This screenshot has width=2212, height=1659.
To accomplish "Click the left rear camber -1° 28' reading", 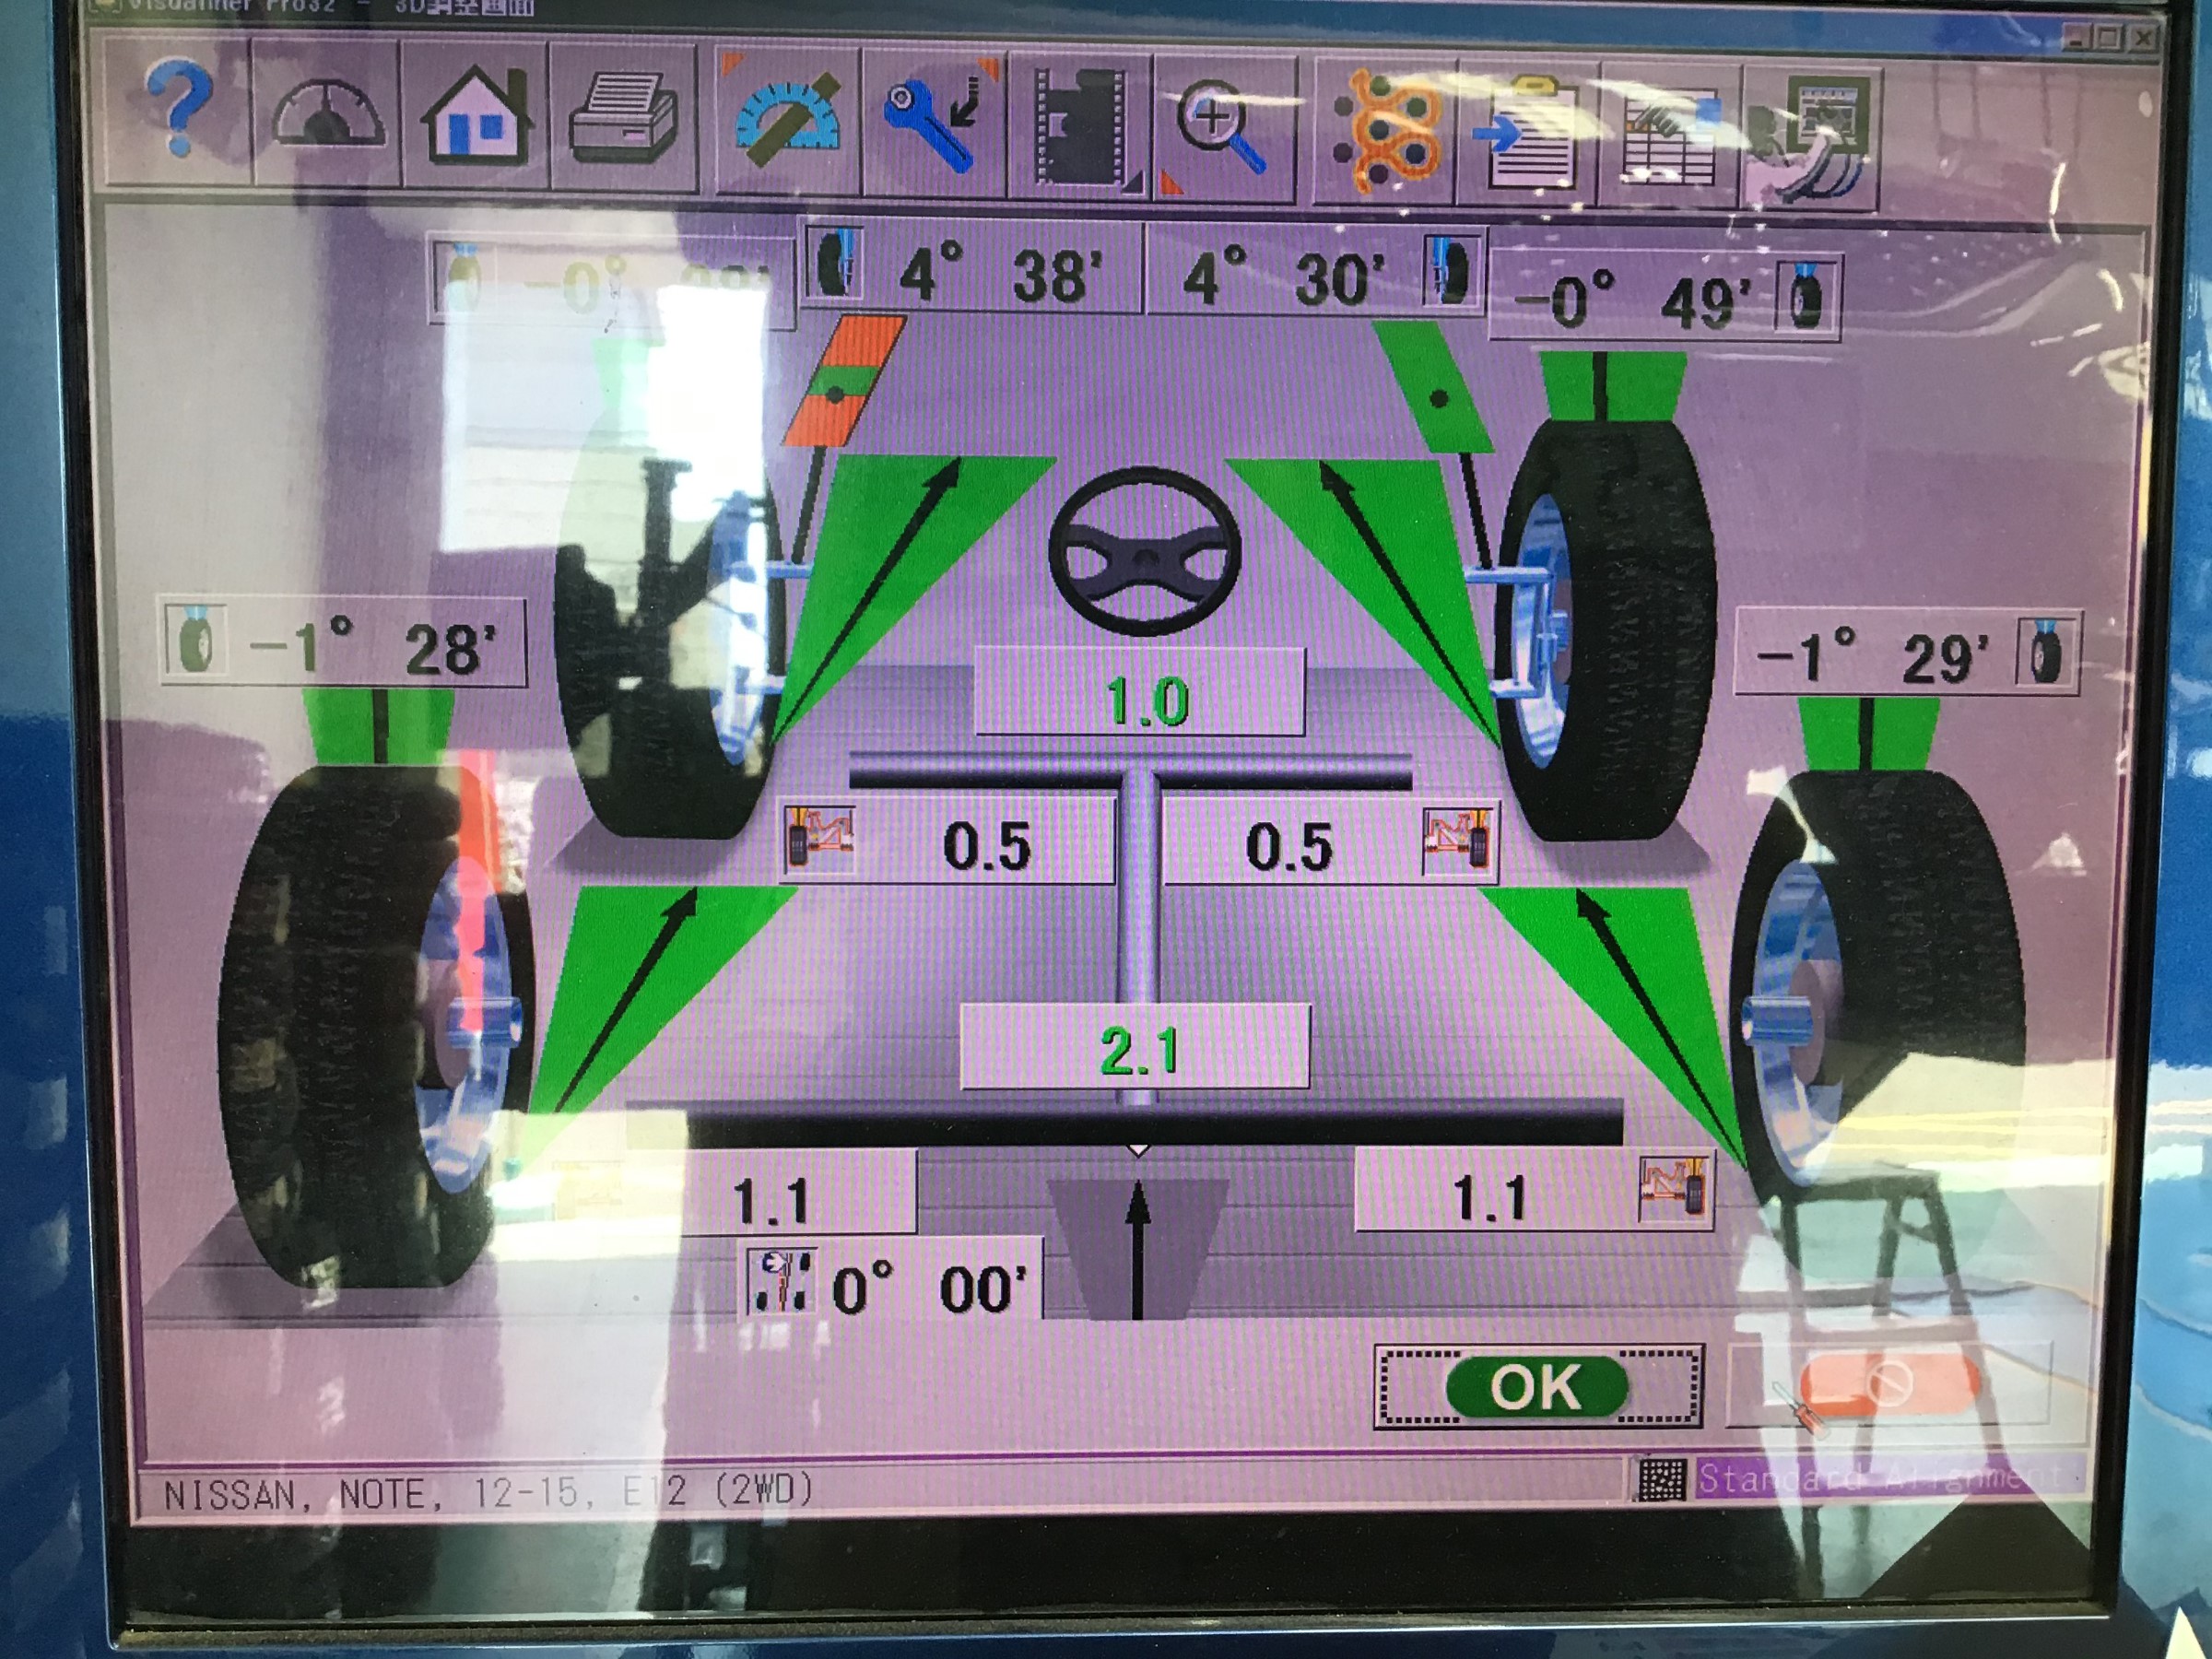I will click(x=343, y=644).
